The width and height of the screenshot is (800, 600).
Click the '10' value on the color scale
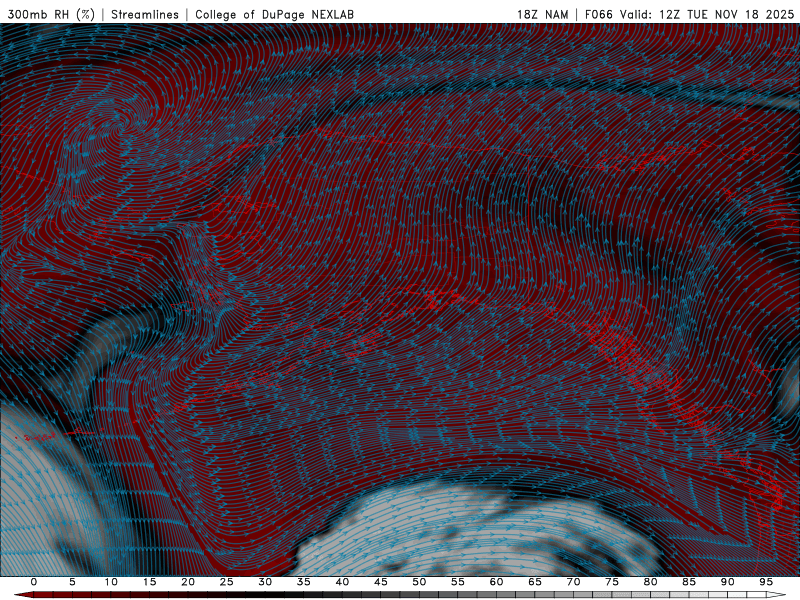[x=111, y=582]
